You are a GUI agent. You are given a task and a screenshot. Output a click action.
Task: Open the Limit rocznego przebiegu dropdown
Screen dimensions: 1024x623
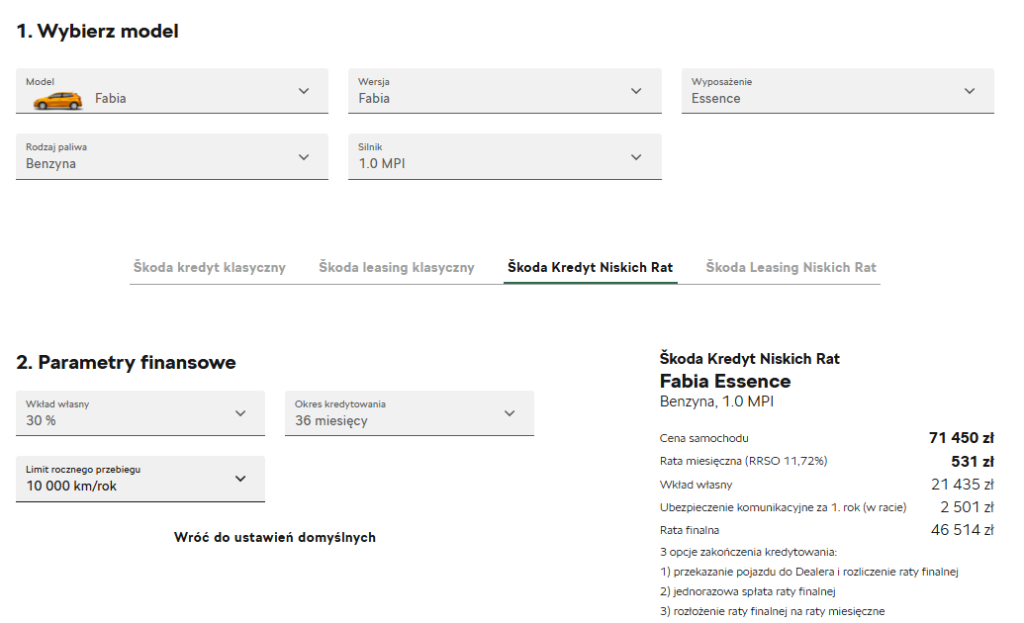tap(140, 479)
